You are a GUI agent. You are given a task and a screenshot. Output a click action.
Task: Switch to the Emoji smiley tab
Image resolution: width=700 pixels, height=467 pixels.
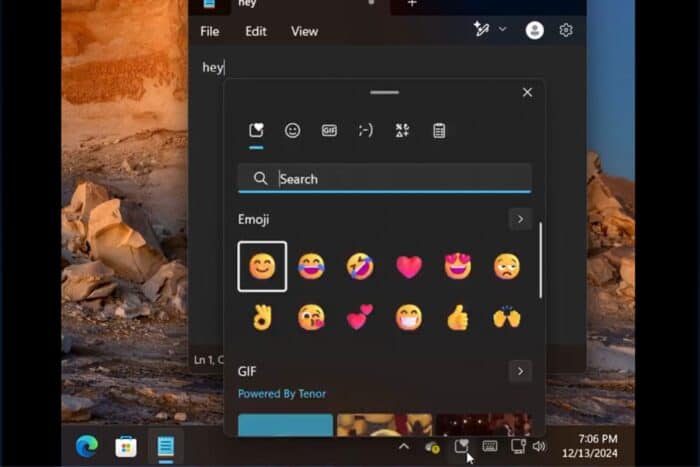click(x=292, y=130)
